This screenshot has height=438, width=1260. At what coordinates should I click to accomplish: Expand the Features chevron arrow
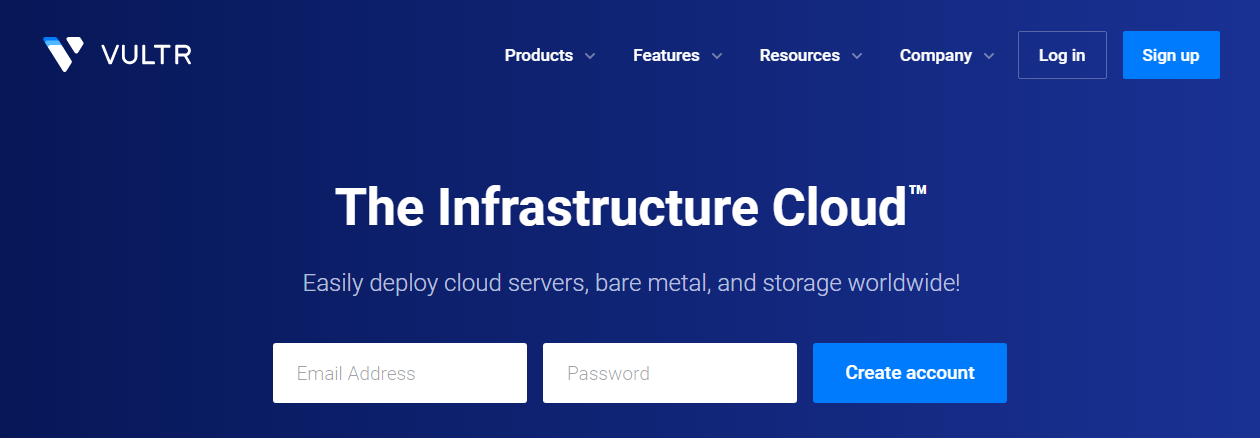click(717, 56)
